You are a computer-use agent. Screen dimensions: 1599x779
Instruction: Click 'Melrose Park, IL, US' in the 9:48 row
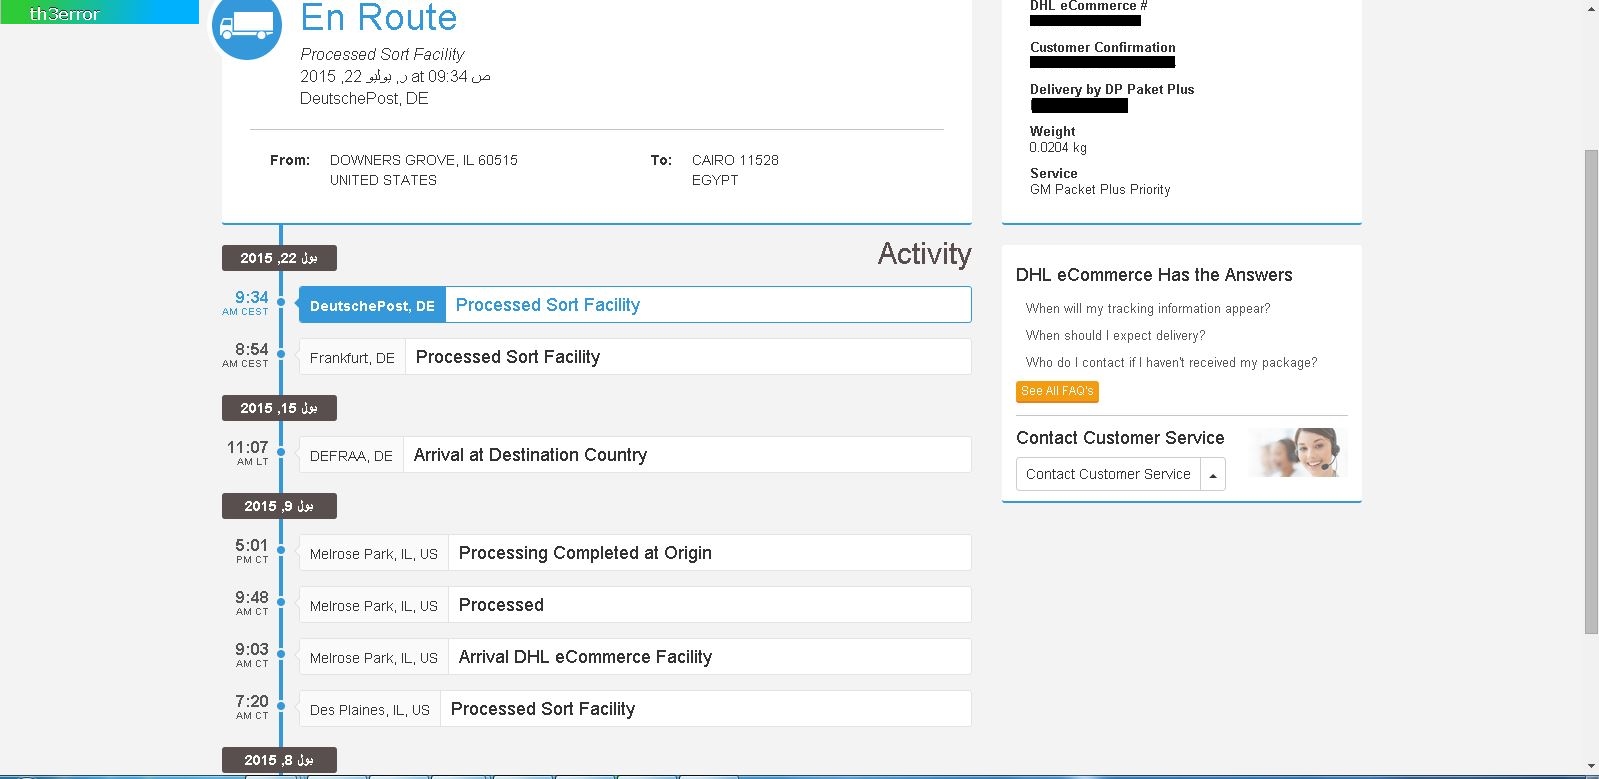tap(374, 606)
